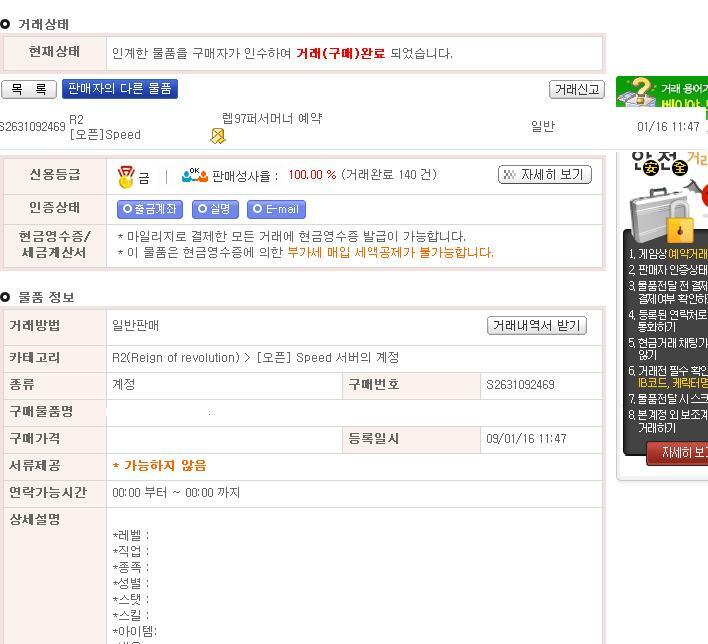Click the 목록 list button

(x=29, y=89)
